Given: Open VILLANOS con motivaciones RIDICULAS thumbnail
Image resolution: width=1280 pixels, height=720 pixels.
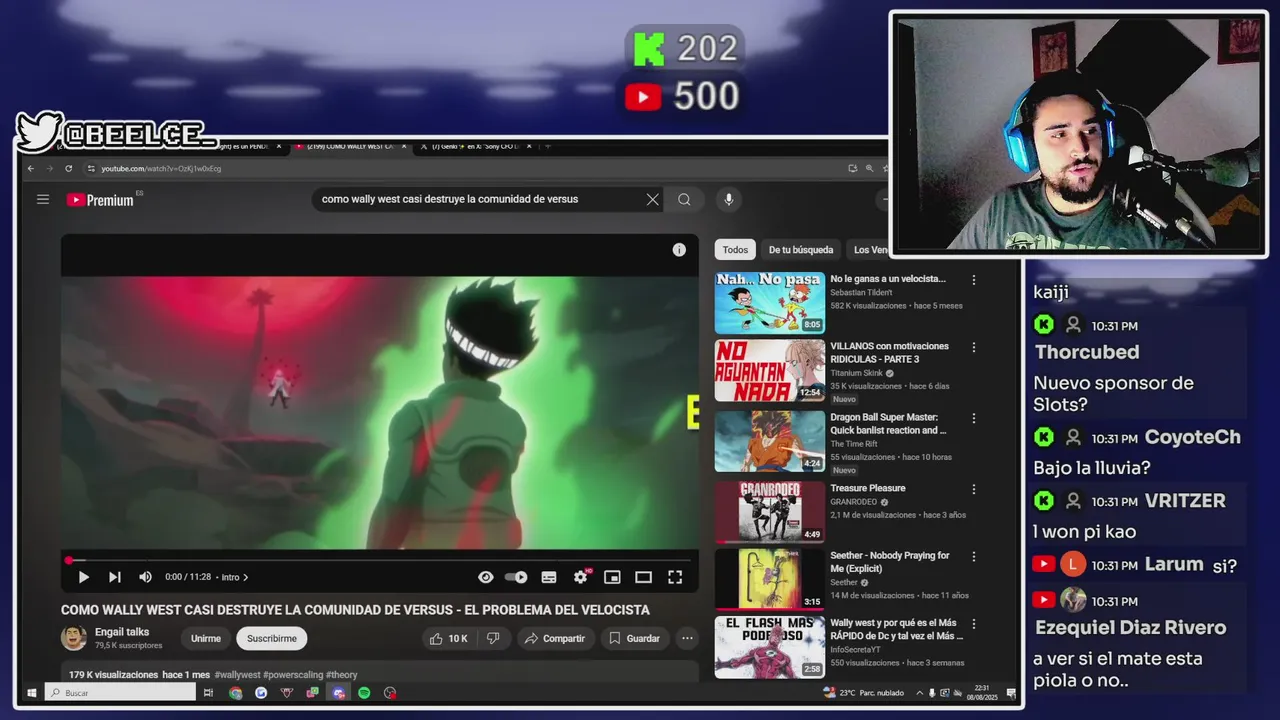Looking at the screenshot, I should point(769,370).
